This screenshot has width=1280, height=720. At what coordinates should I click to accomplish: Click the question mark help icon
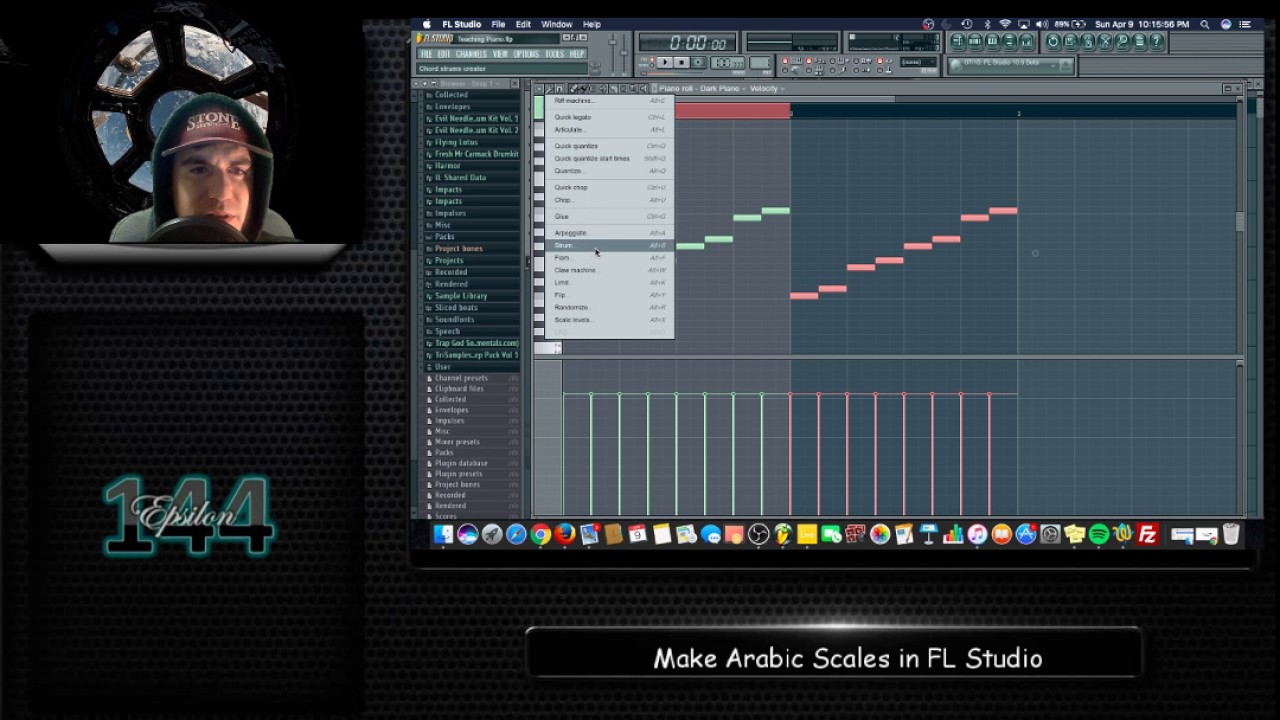(1156, 41)
